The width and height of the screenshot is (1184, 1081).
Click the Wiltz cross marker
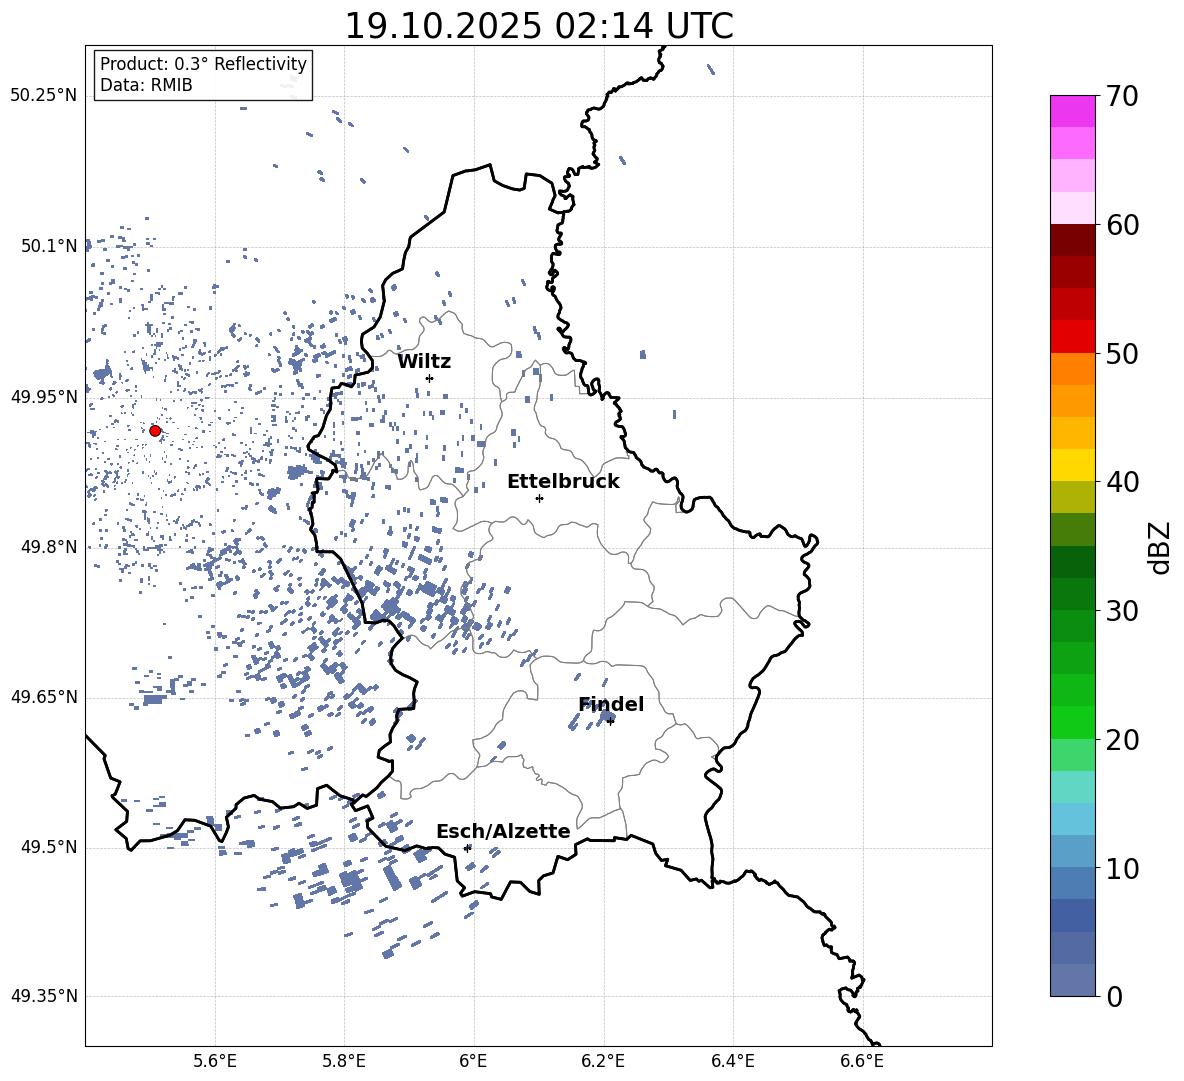[429, 378]
